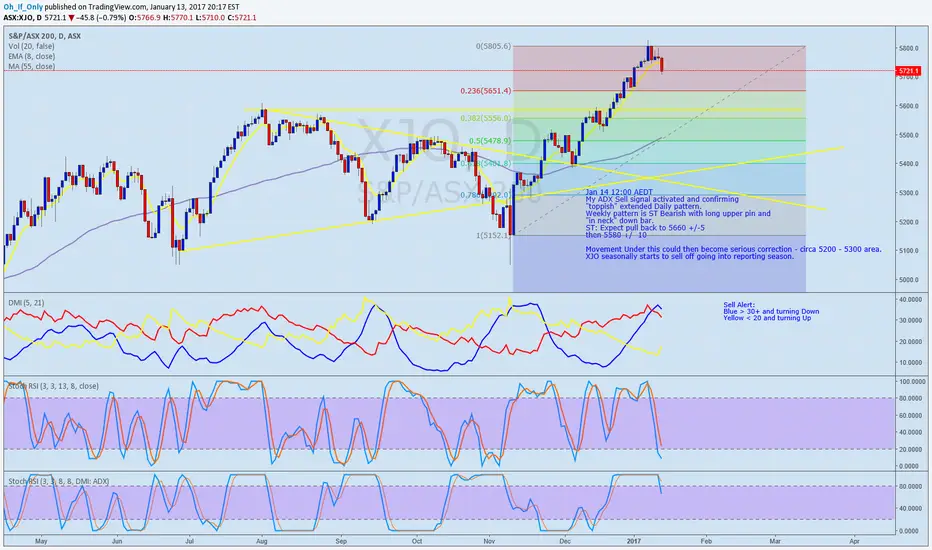
Task: Select the S&P/ASX 200, D, ASX chart title
Action: pyautogui.click(x=45, y=36)
